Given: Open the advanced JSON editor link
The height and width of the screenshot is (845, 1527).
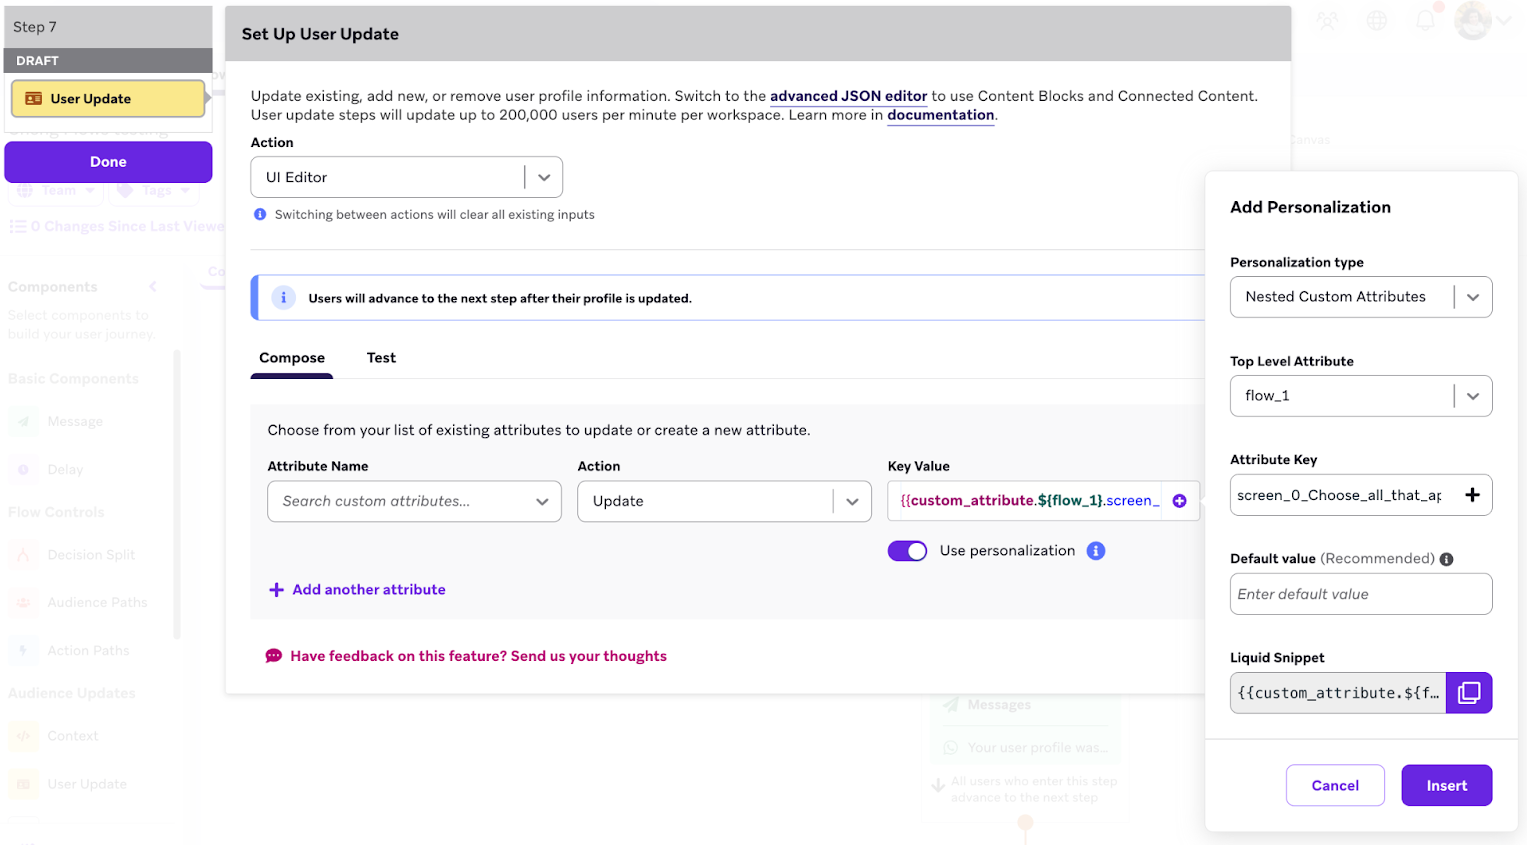Looking at the screenshot, I should (847, 96).
